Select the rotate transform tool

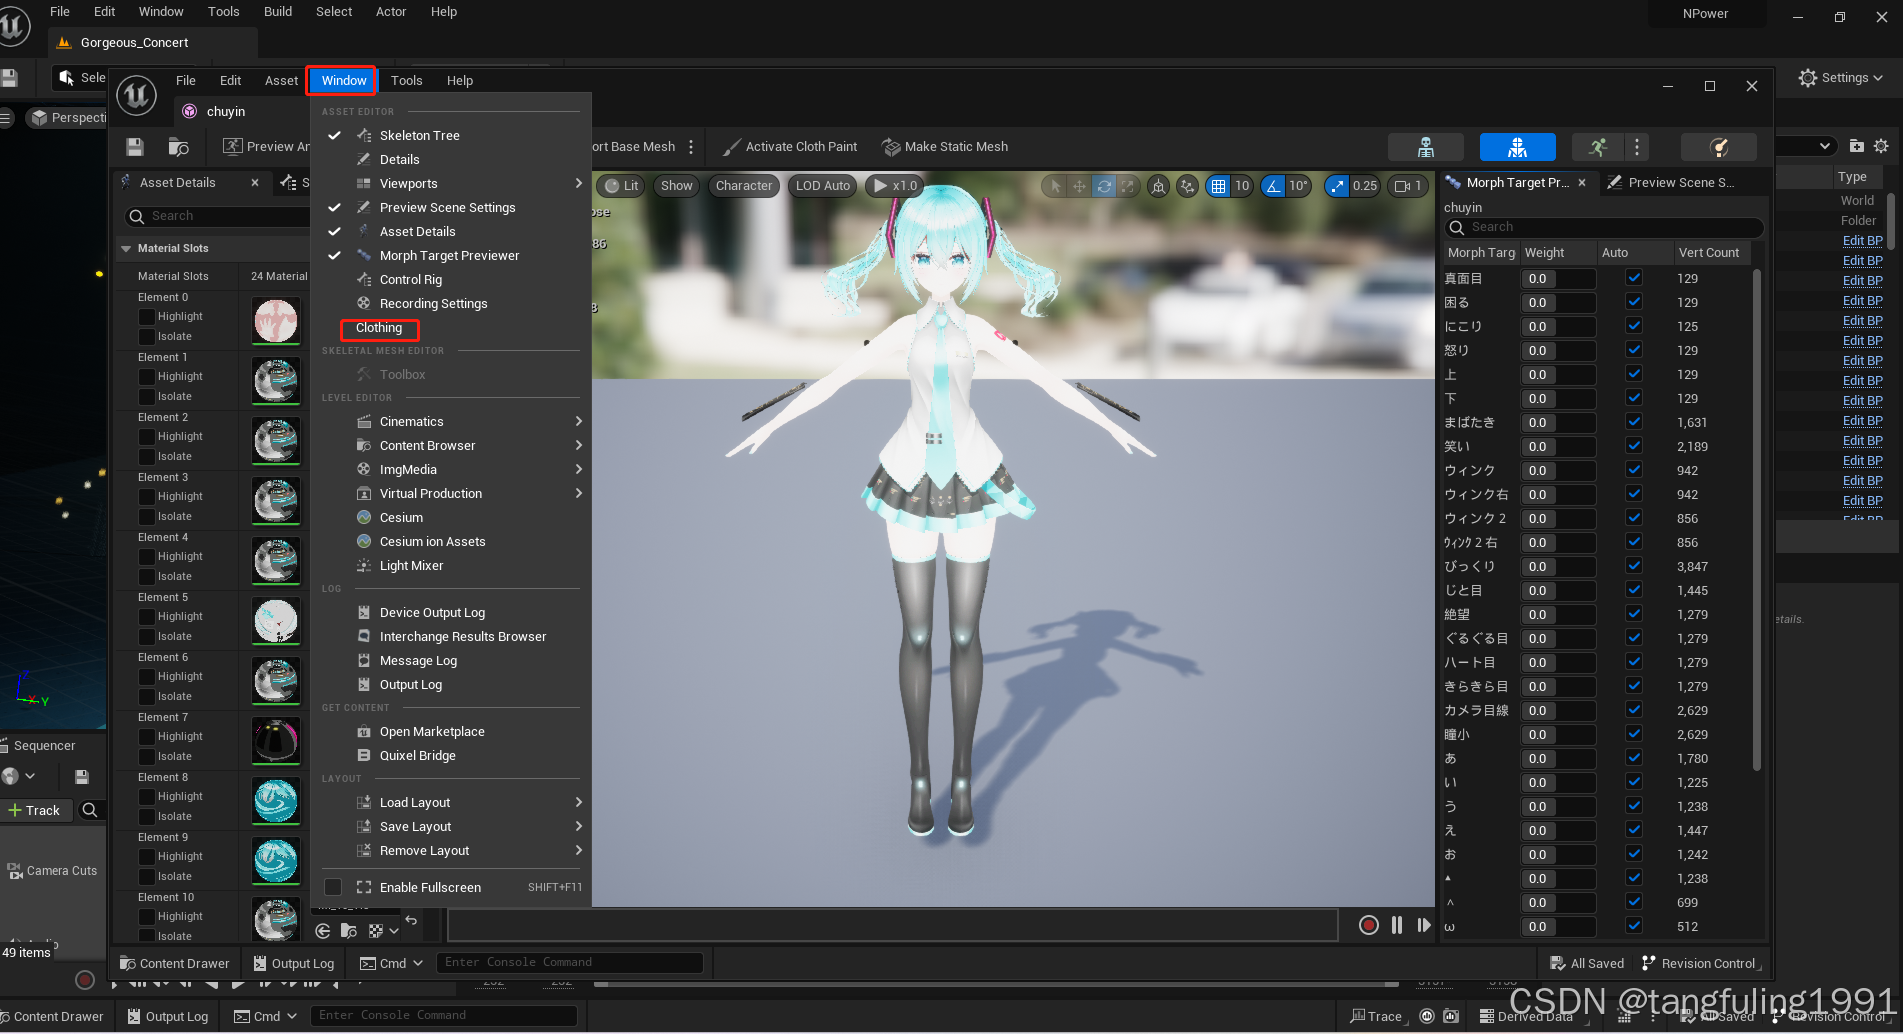(x=1104, y=186)
